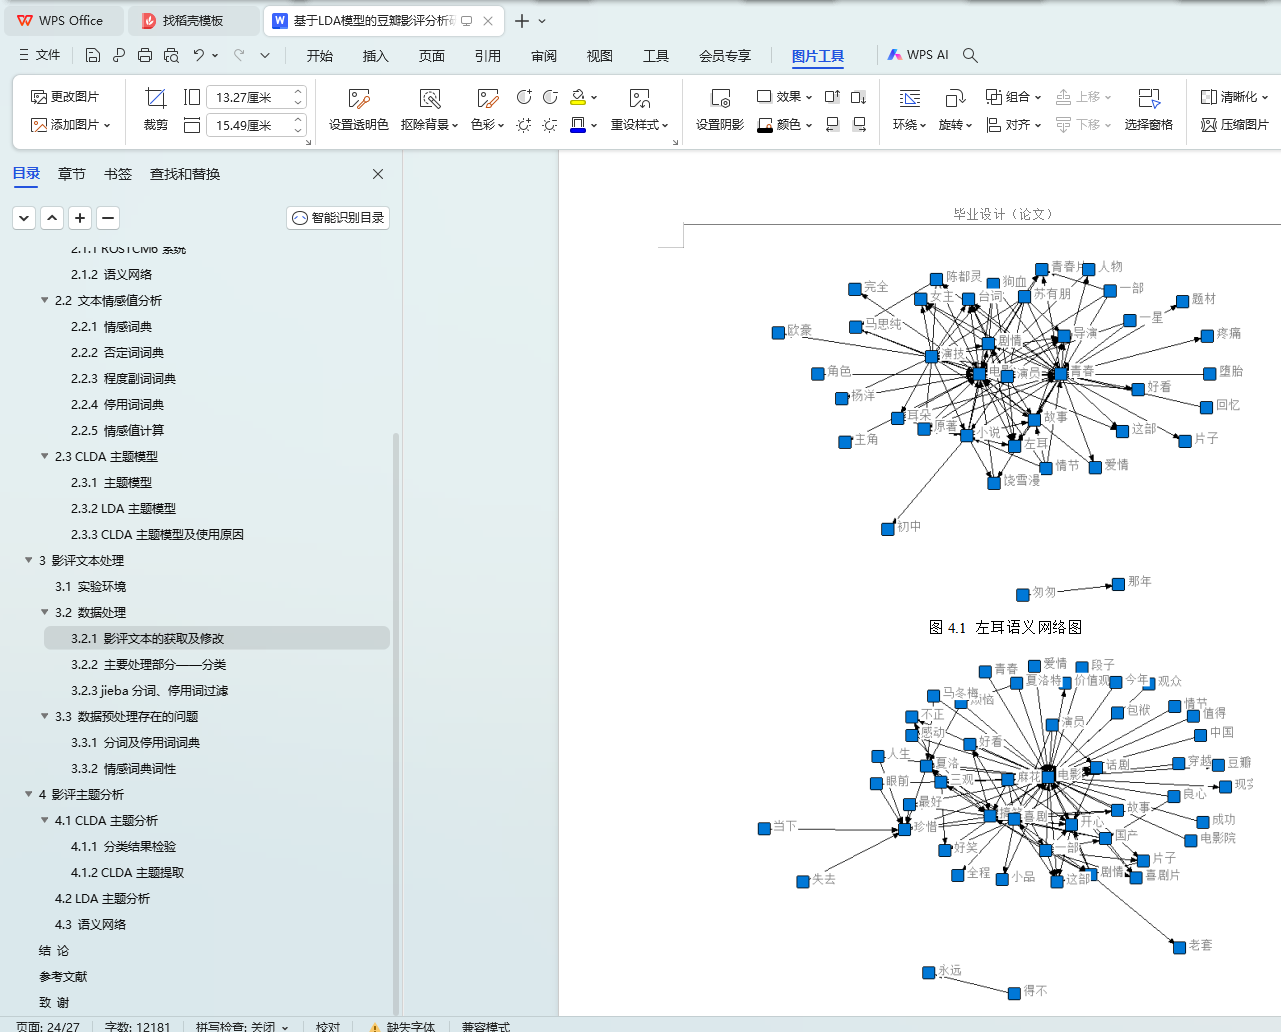Collapse the 3 影评文本处理 outline node

pos(28,560)
